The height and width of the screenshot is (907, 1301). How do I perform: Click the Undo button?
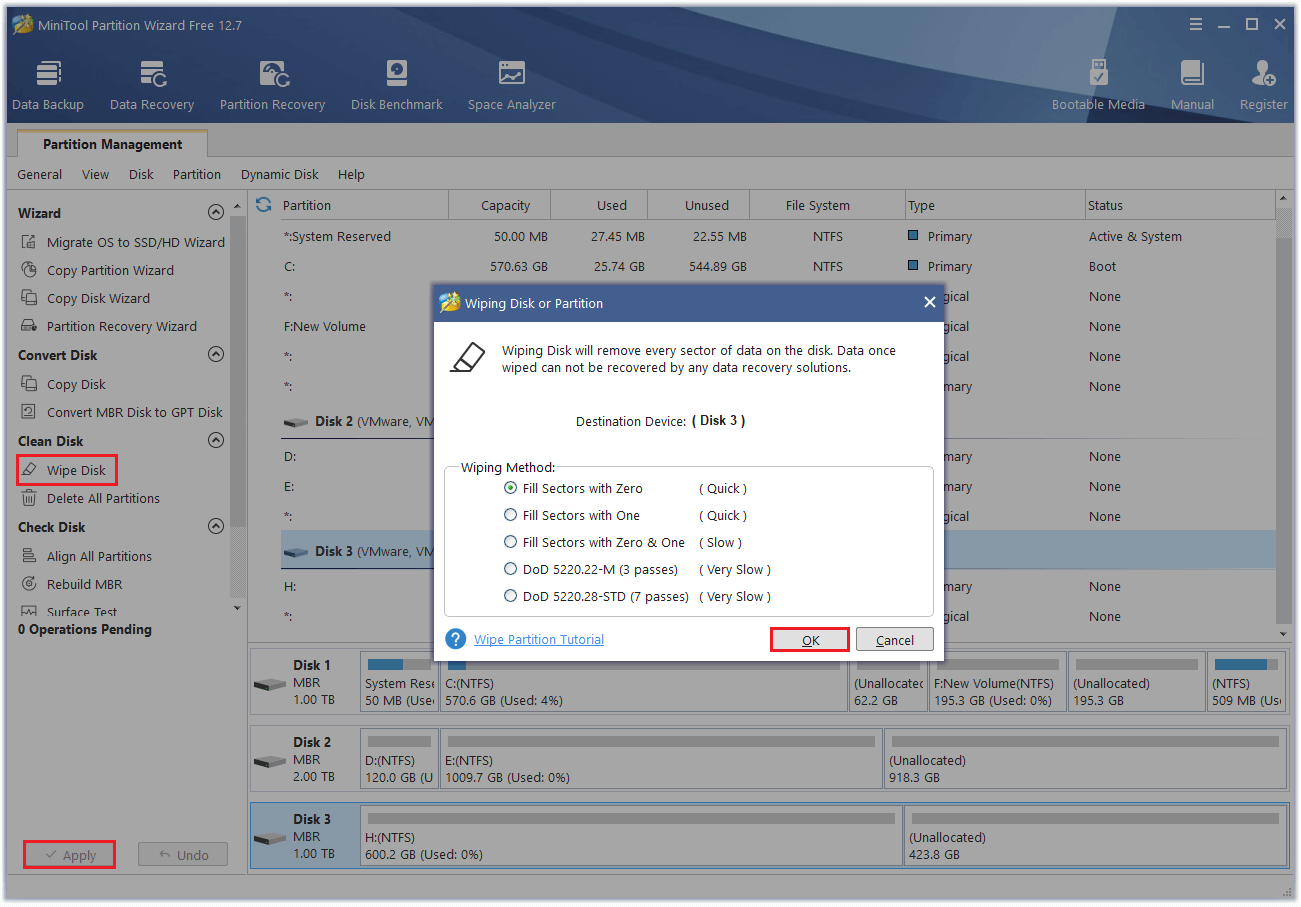click(x=183, y=855)
